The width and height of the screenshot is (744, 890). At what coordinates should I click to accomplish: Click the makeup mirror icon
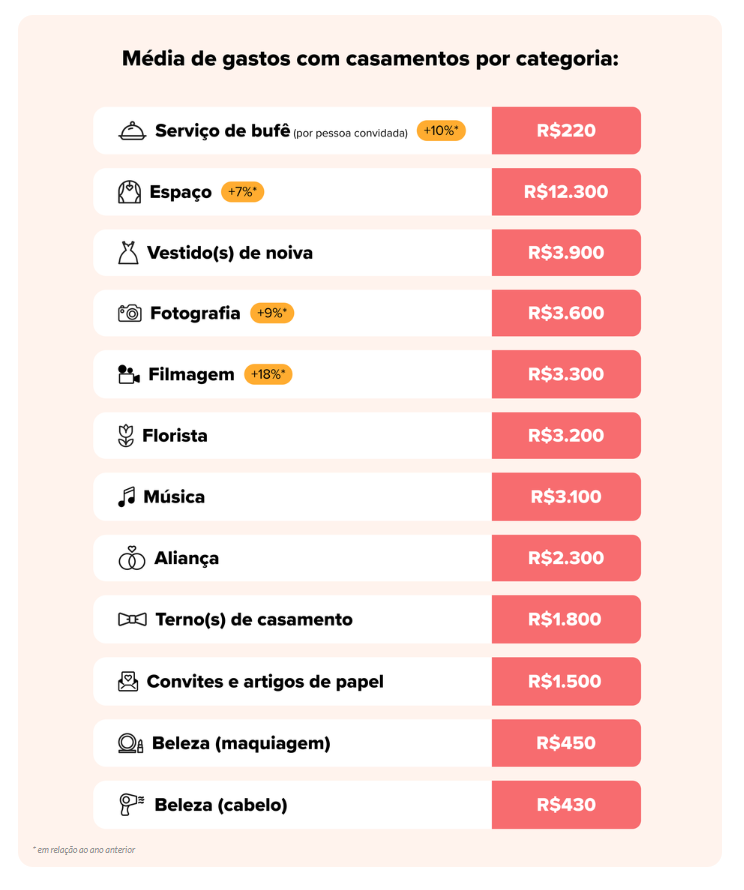pyautogui.click(x=131, y=743)
